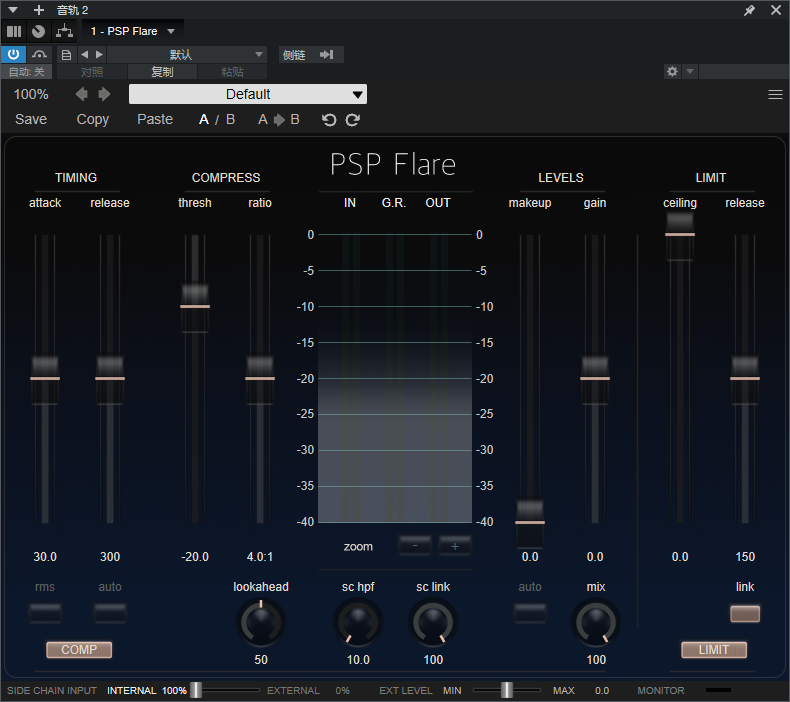Screen dimensions: 790x702
Task: Click the 复制 copy item
Action: [162, 72]
